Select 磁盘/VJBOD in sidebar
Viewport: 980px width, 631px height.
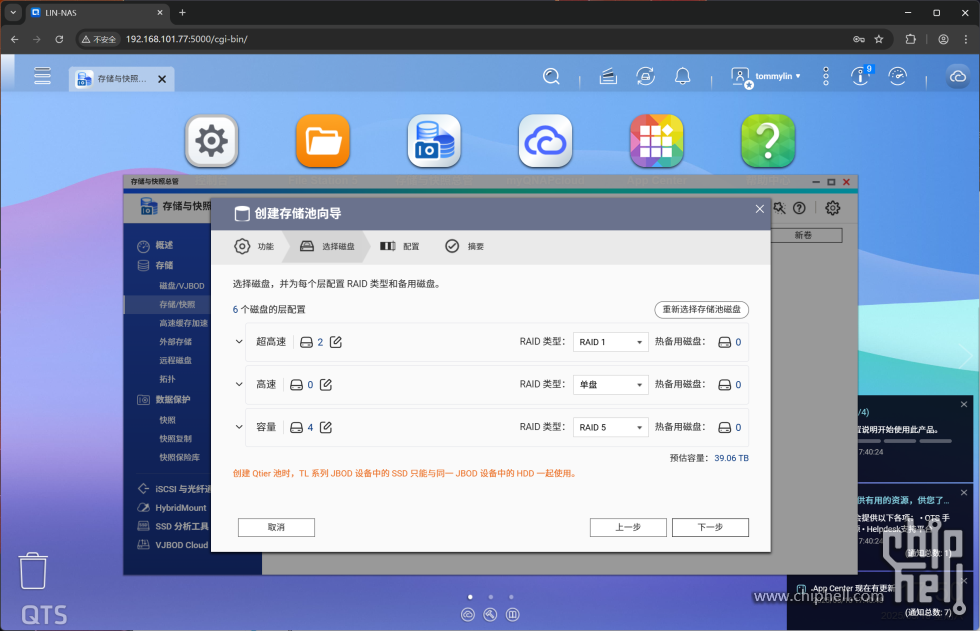[x=181, y=286]
